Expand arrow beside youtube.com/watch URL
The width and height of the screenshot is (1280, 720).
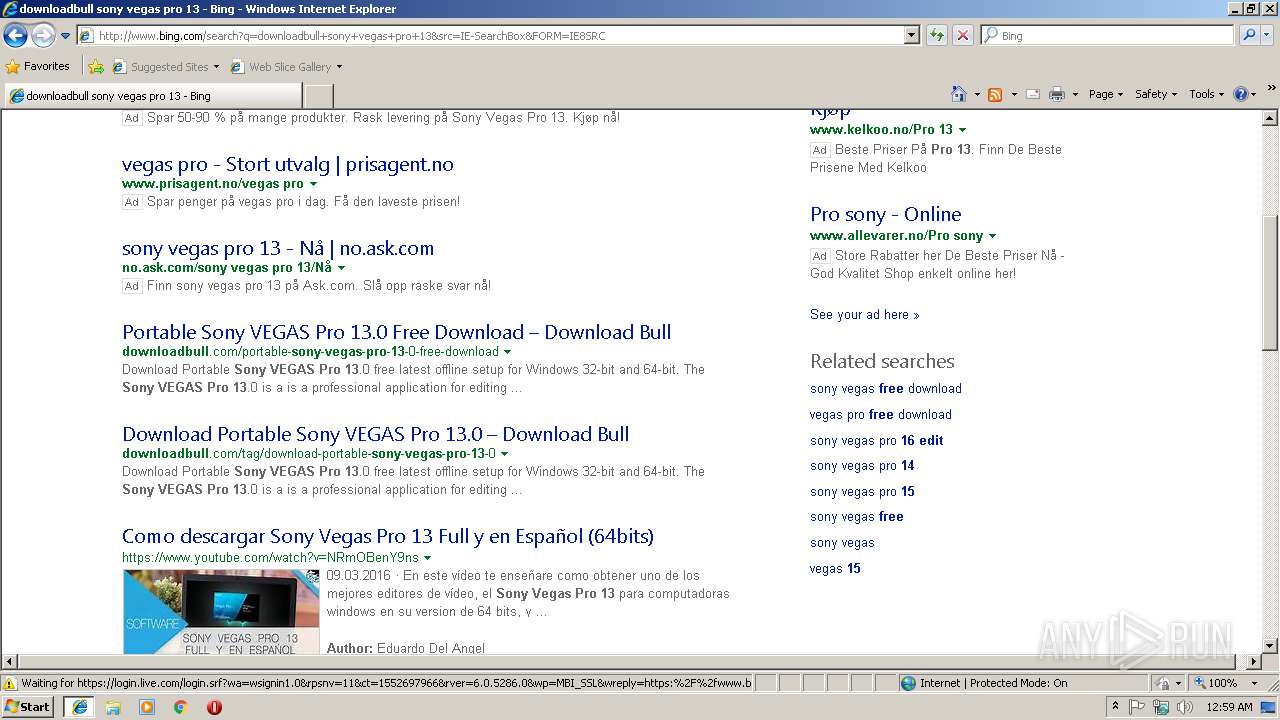(427, 558)
